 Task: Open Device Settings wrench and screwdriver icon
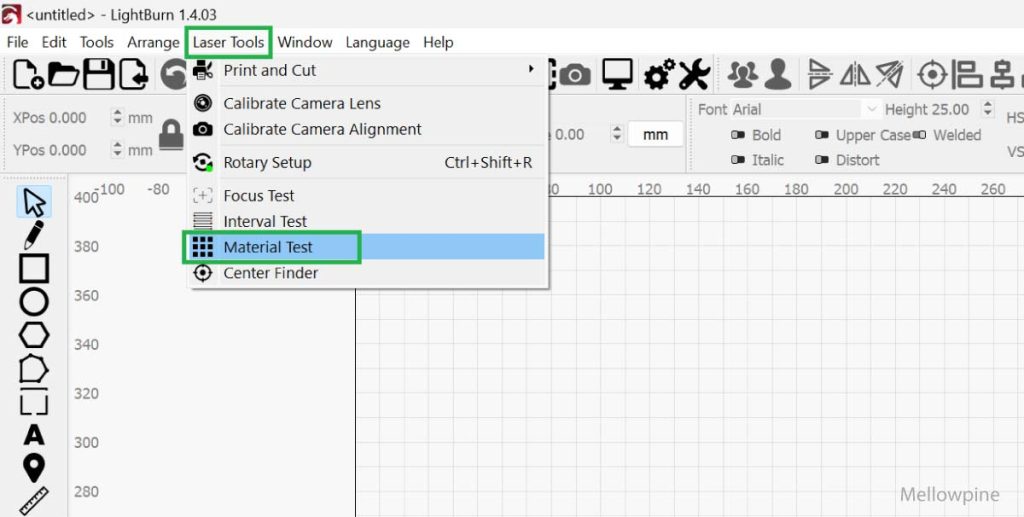tap(694, 74)
